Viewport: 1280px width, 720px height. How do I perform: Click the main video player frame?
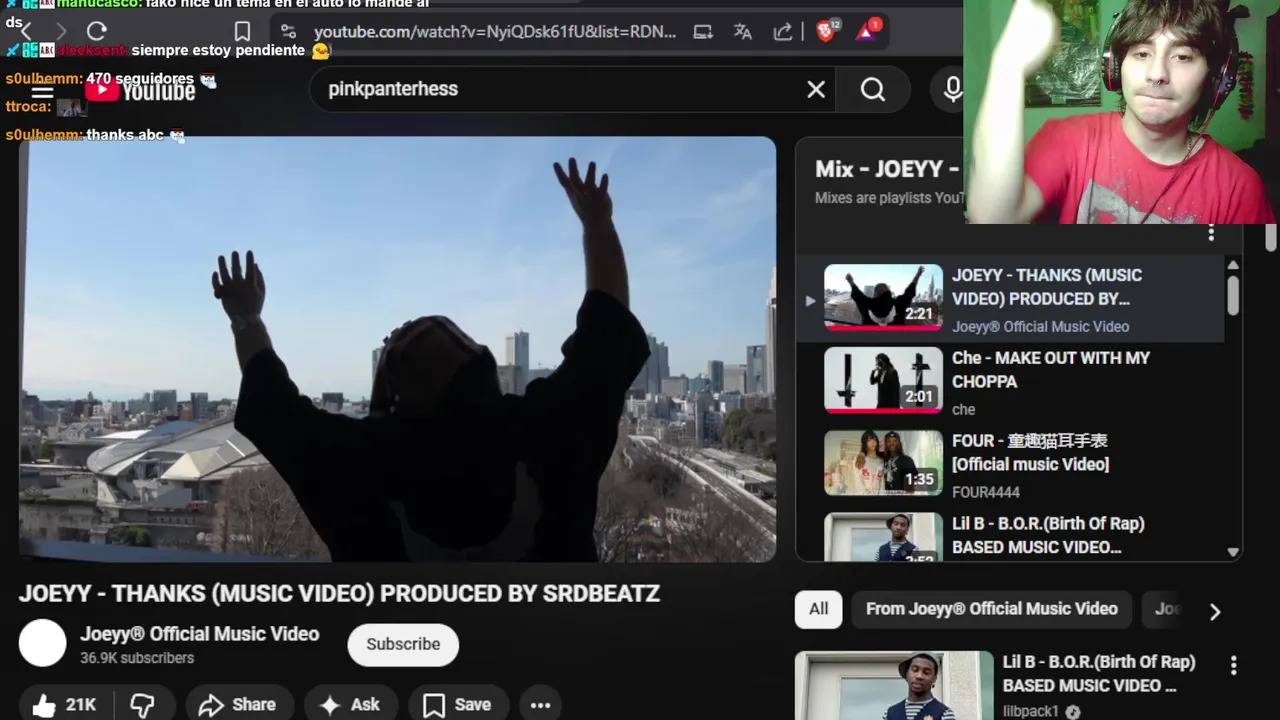click(x=397, y=349)
